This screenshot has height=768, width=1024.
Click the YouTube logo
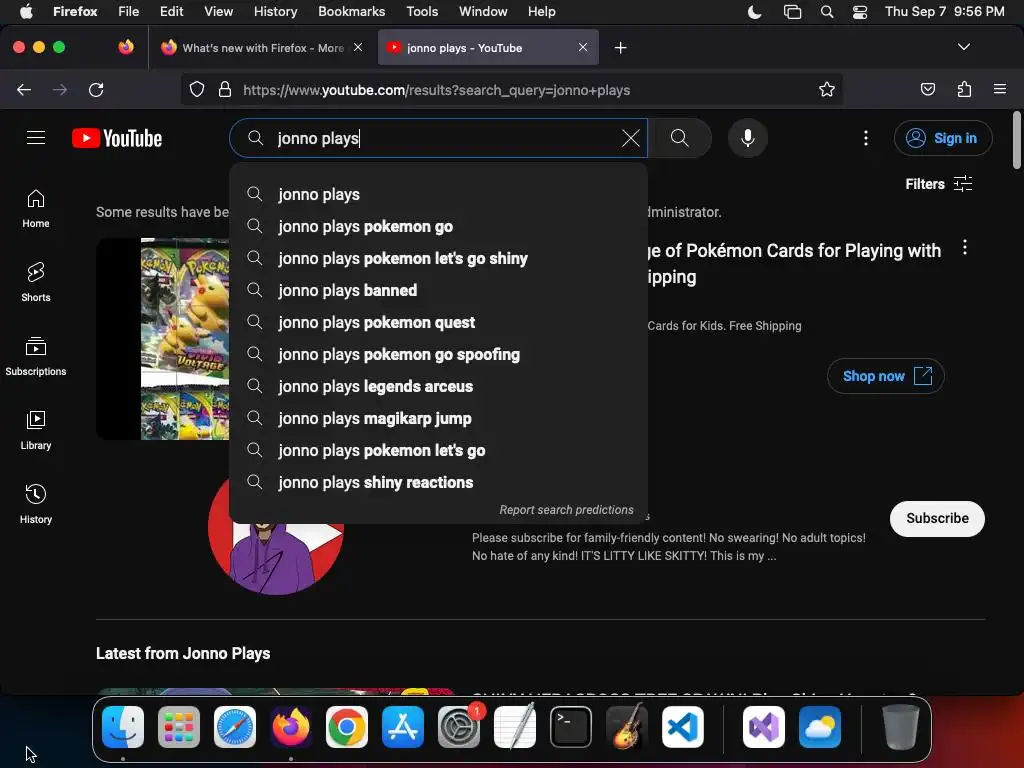117,138
